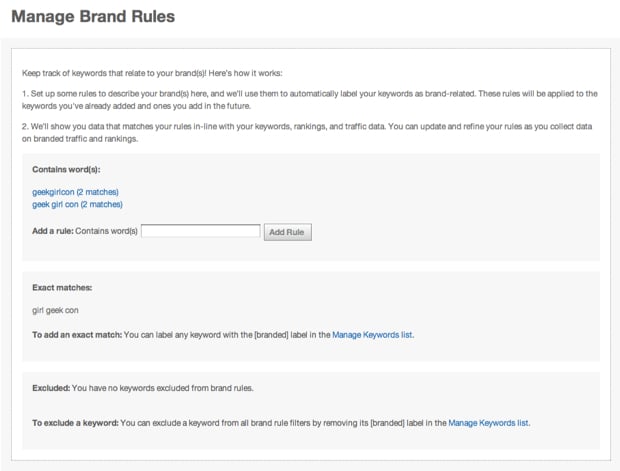
Task: Focus the Contains word(s) text field
Action: 200,231
